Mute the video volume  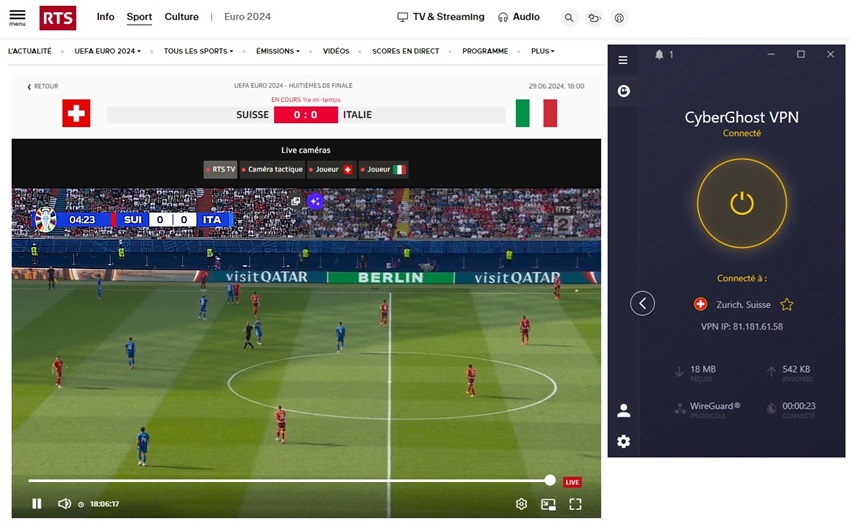pyautogui.click(x=64, y=504)
